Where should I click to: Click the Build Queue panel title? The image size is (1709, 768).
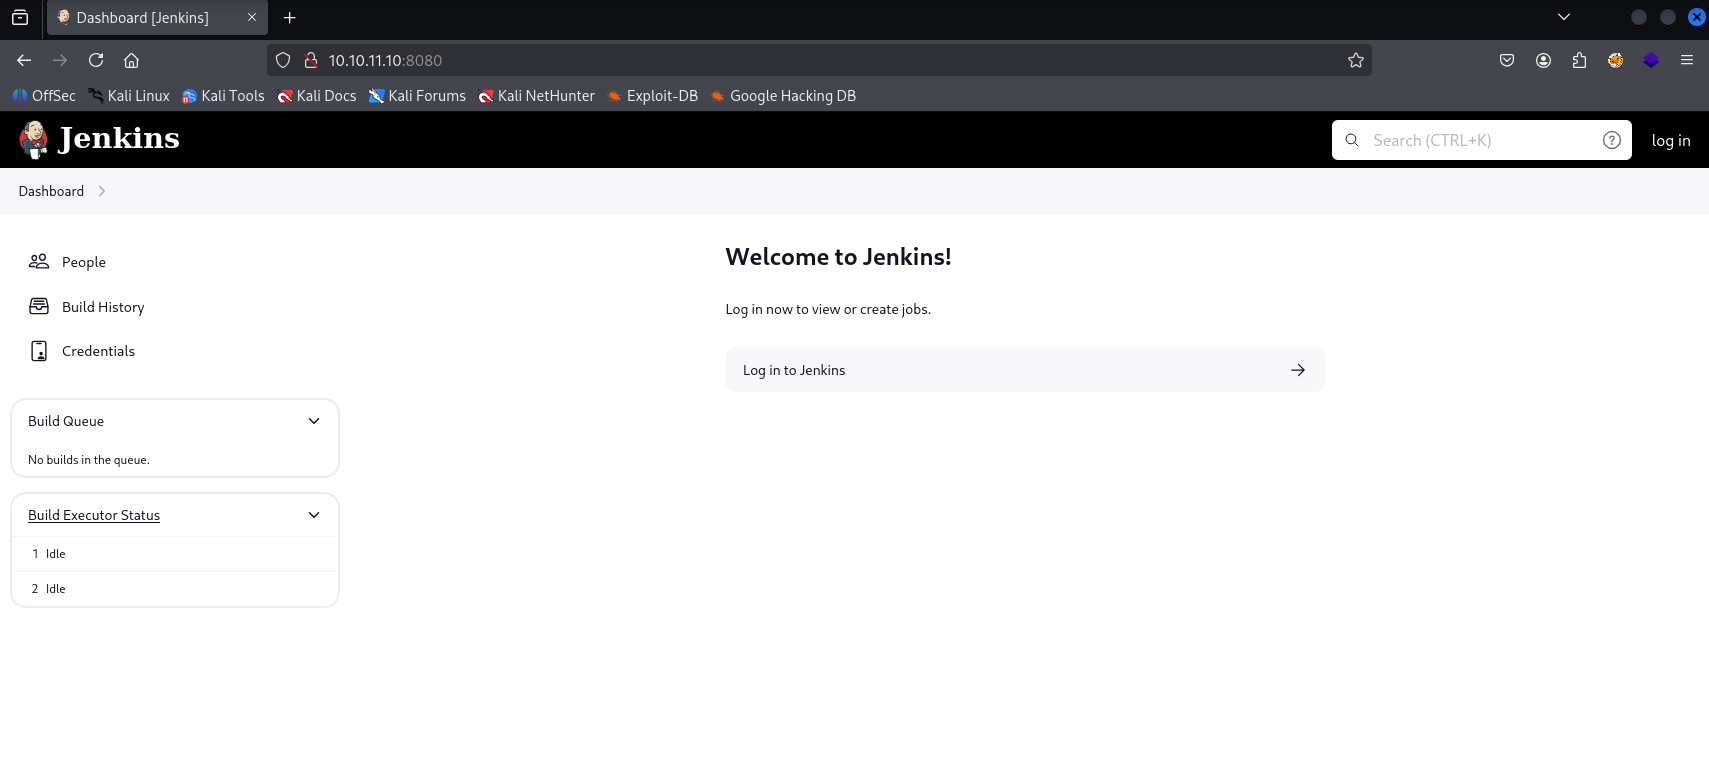point(66,421)
